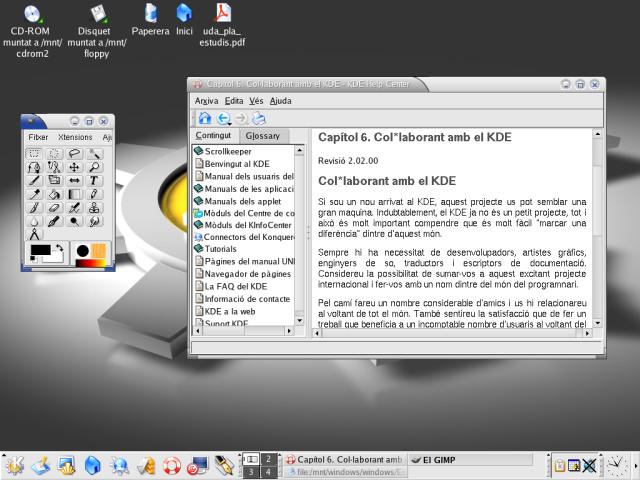The image size is (640, 480).
Task: Select the Measure compass tool
Action: 34,234
